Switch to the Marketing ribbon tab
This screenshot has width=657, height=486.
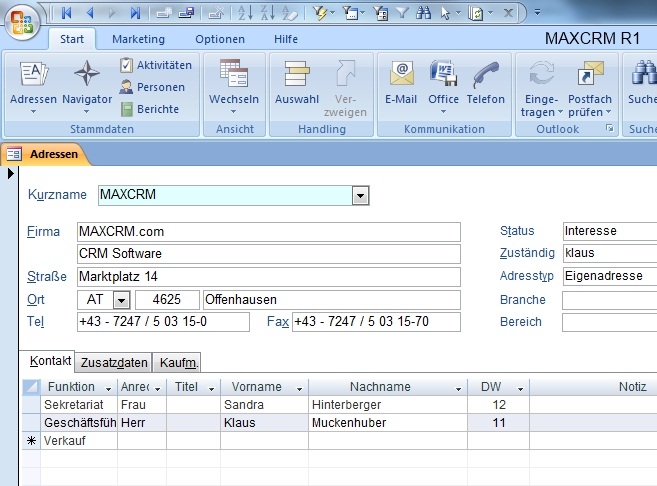coord(138,39)
